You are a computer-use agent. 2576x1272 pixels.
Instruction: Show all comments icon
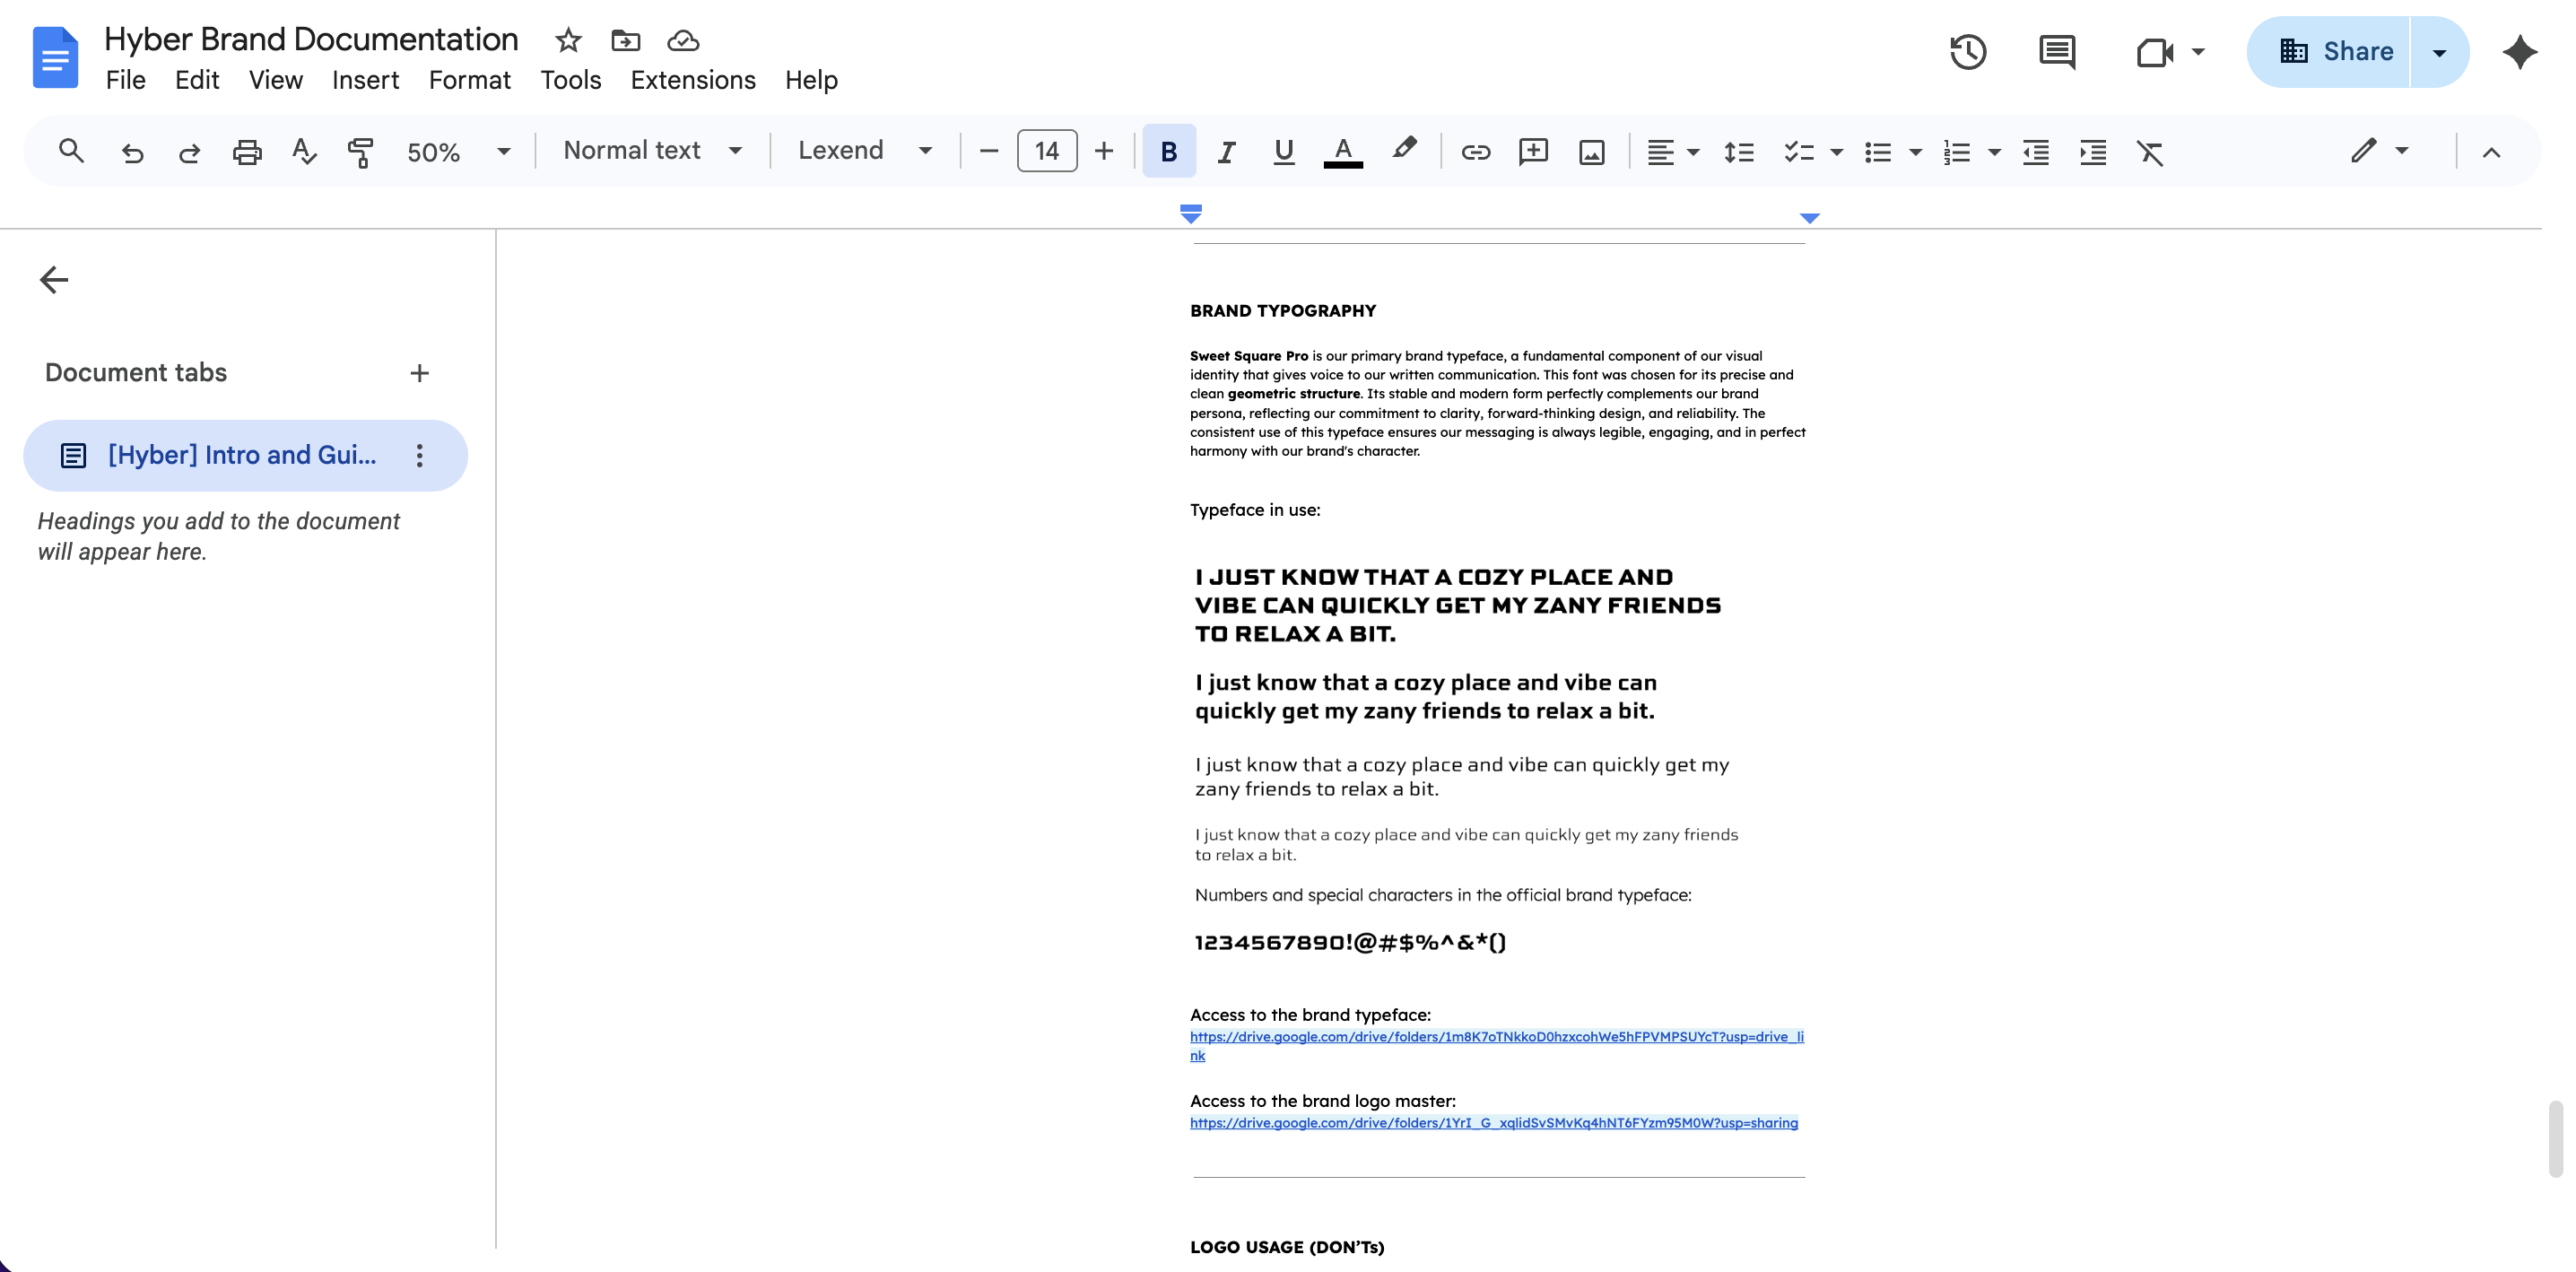[x=2057, y=52]
